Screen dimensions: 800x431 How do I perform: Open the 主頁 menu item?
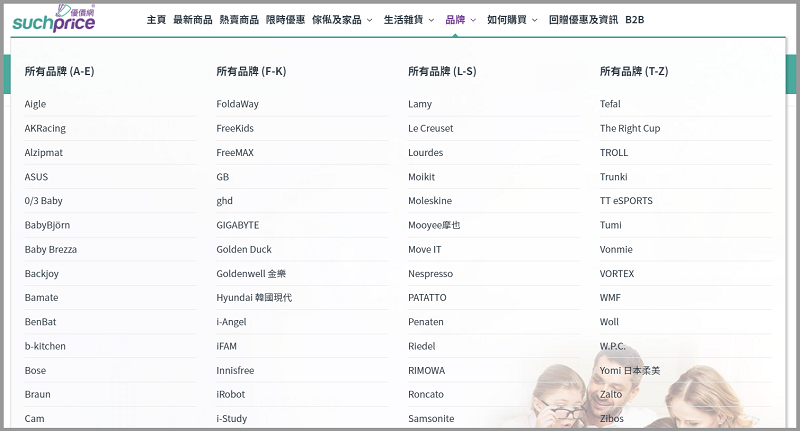pos(156,20)
